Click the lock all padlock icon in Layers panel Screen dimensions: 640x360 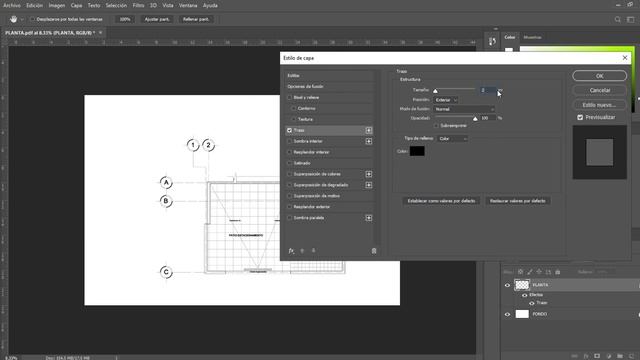pos(558,272)
